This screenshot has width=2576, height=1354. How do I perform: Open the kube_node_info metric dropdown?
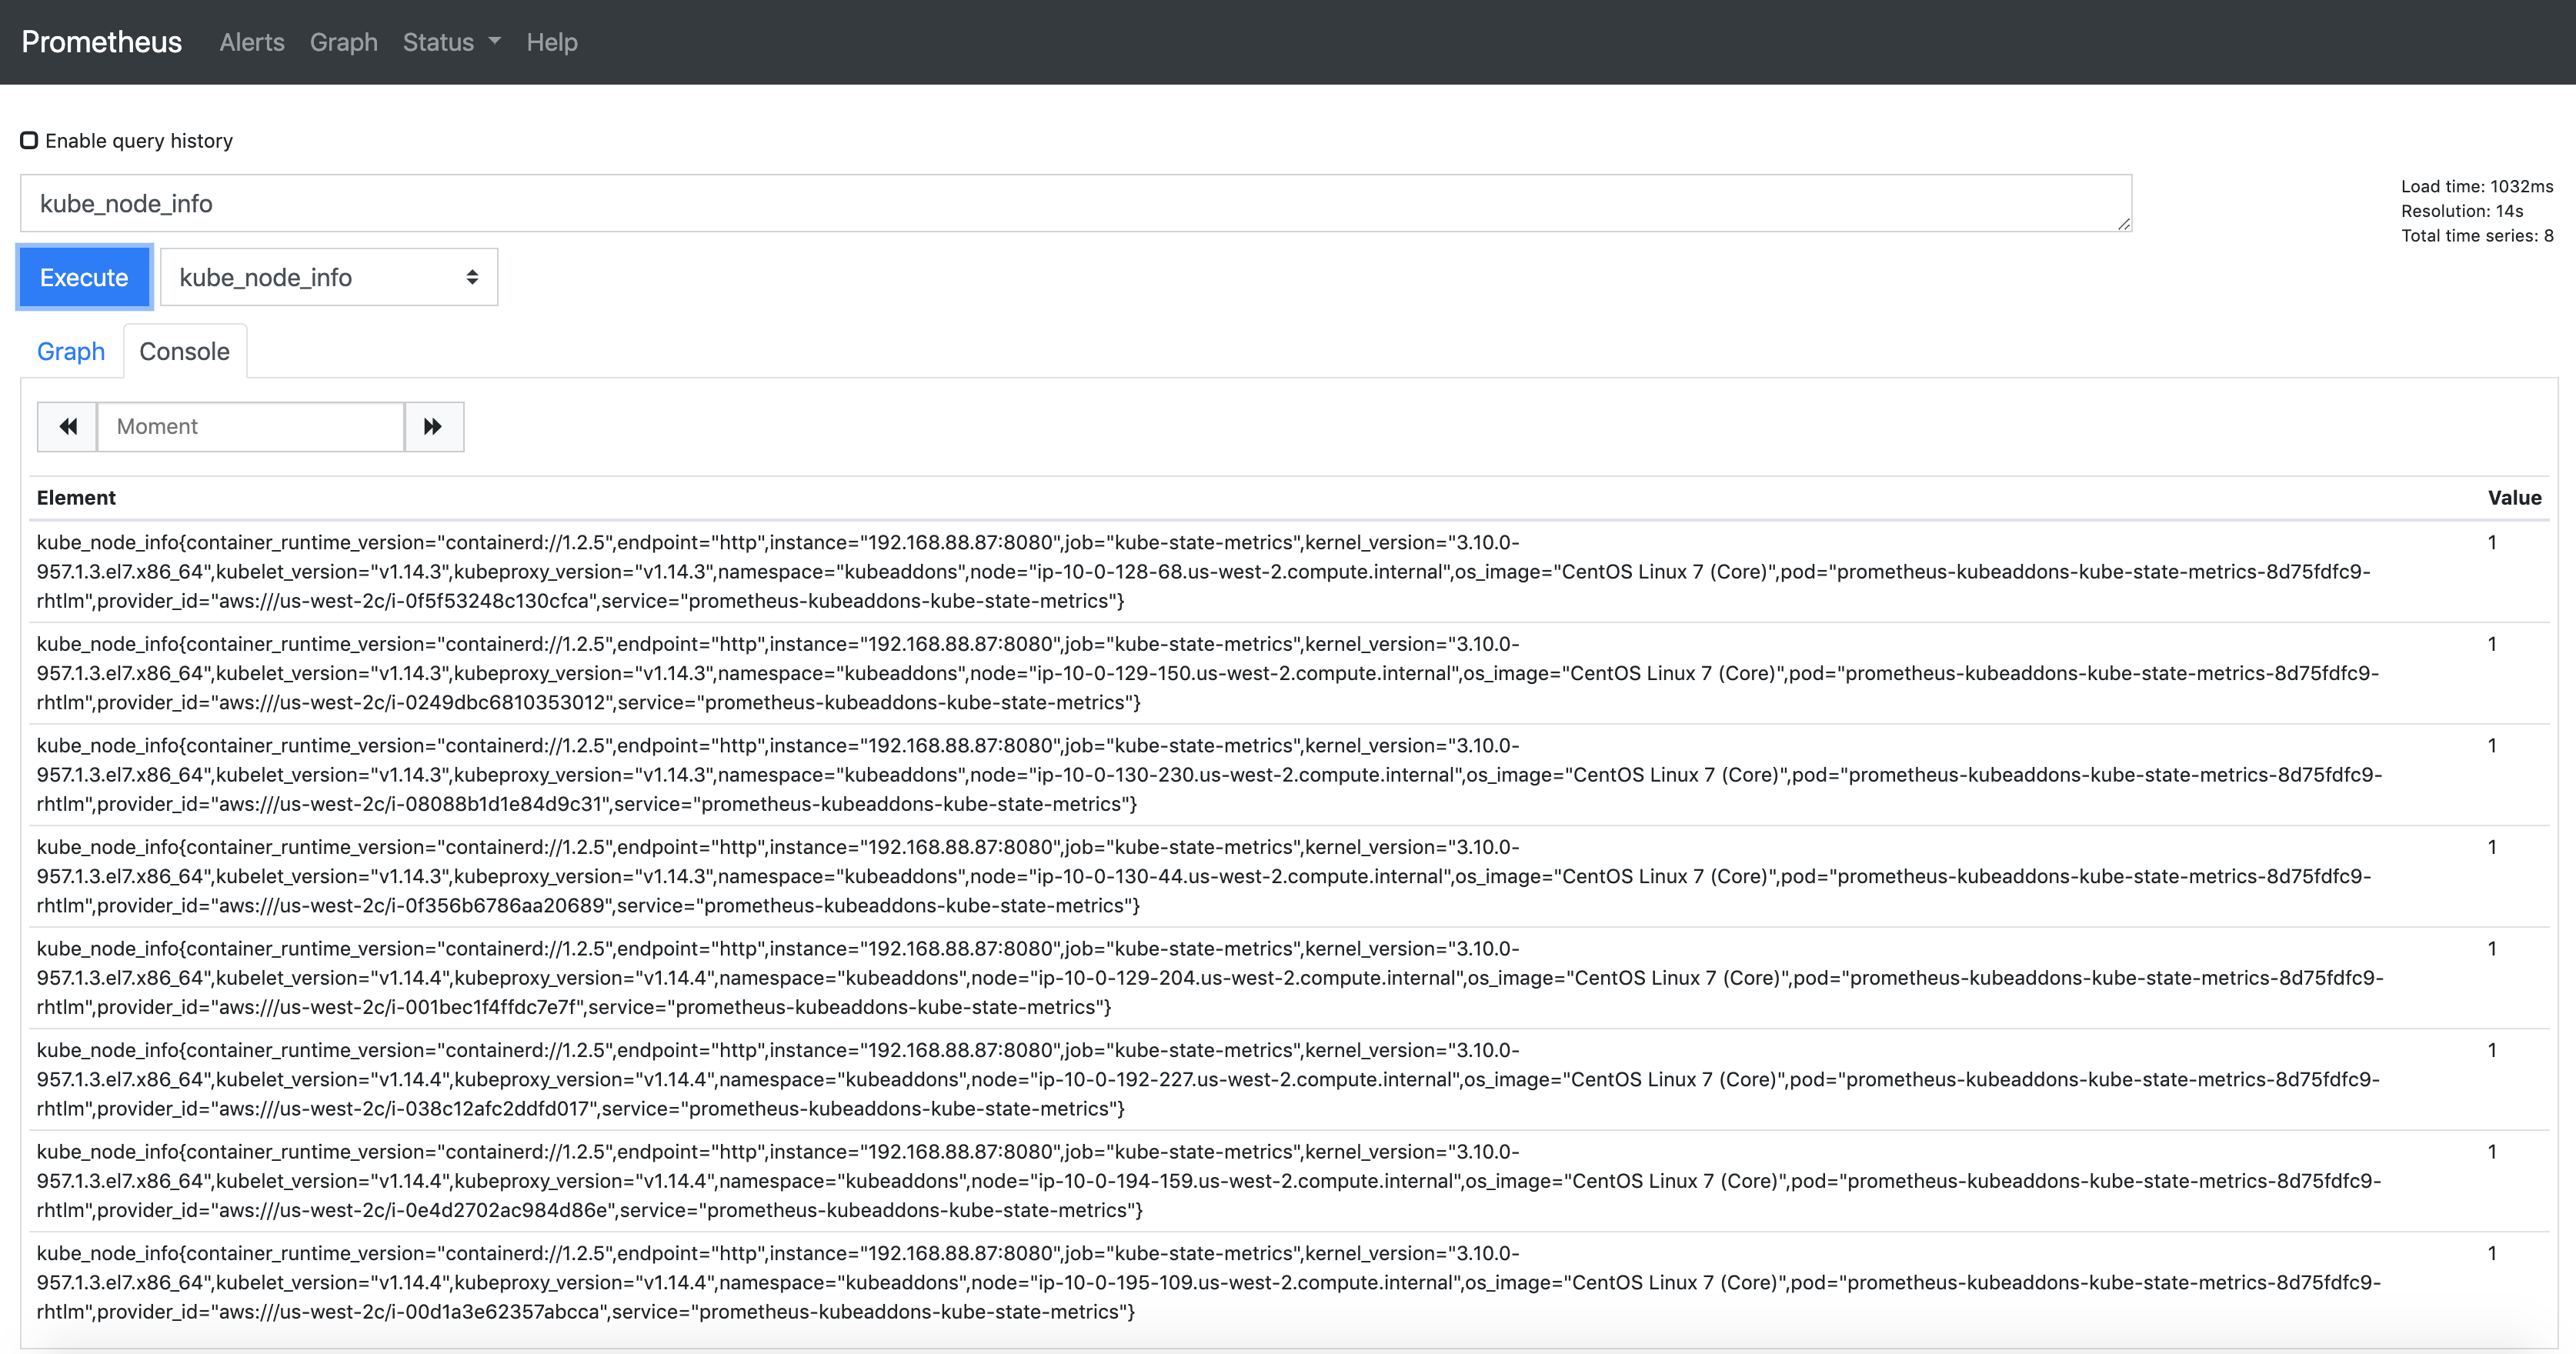click(x=328, y=277)
